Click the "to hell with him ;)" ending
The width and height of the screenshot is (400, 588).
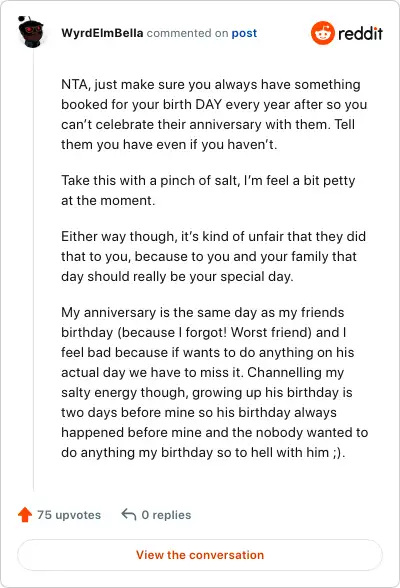[290, 452]
